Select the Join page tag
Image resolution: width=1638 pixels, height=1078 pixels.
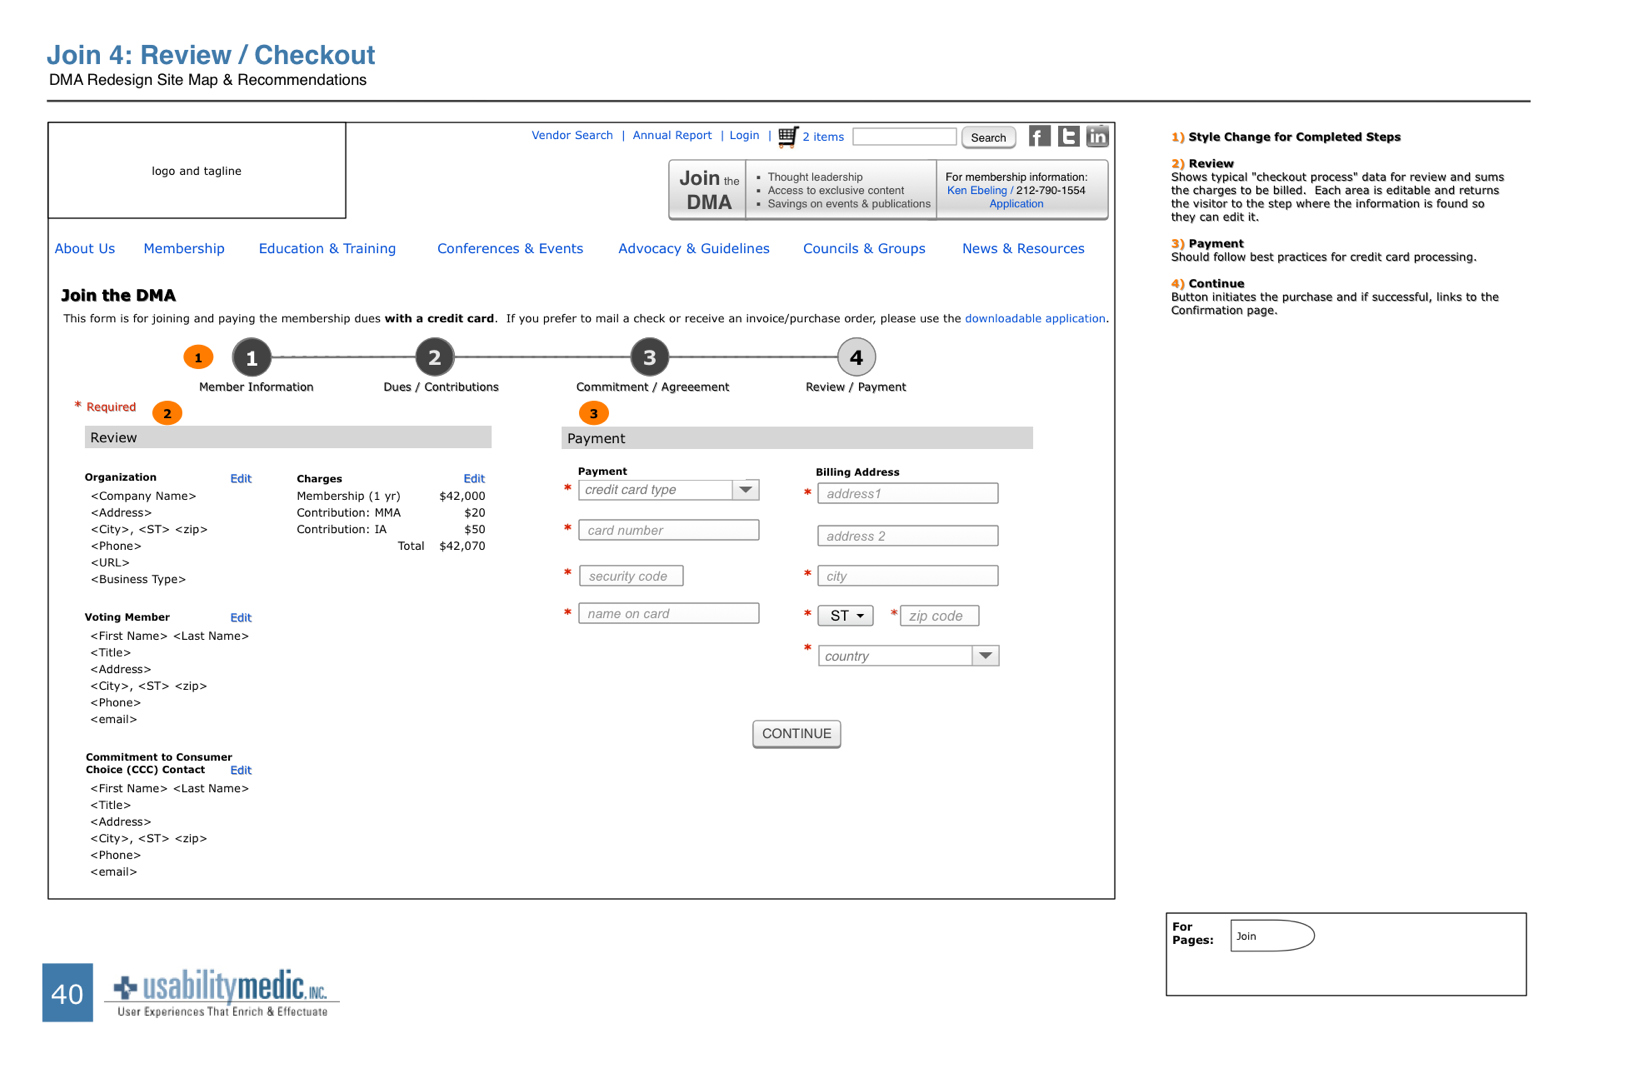click(x=1272, y=936)
